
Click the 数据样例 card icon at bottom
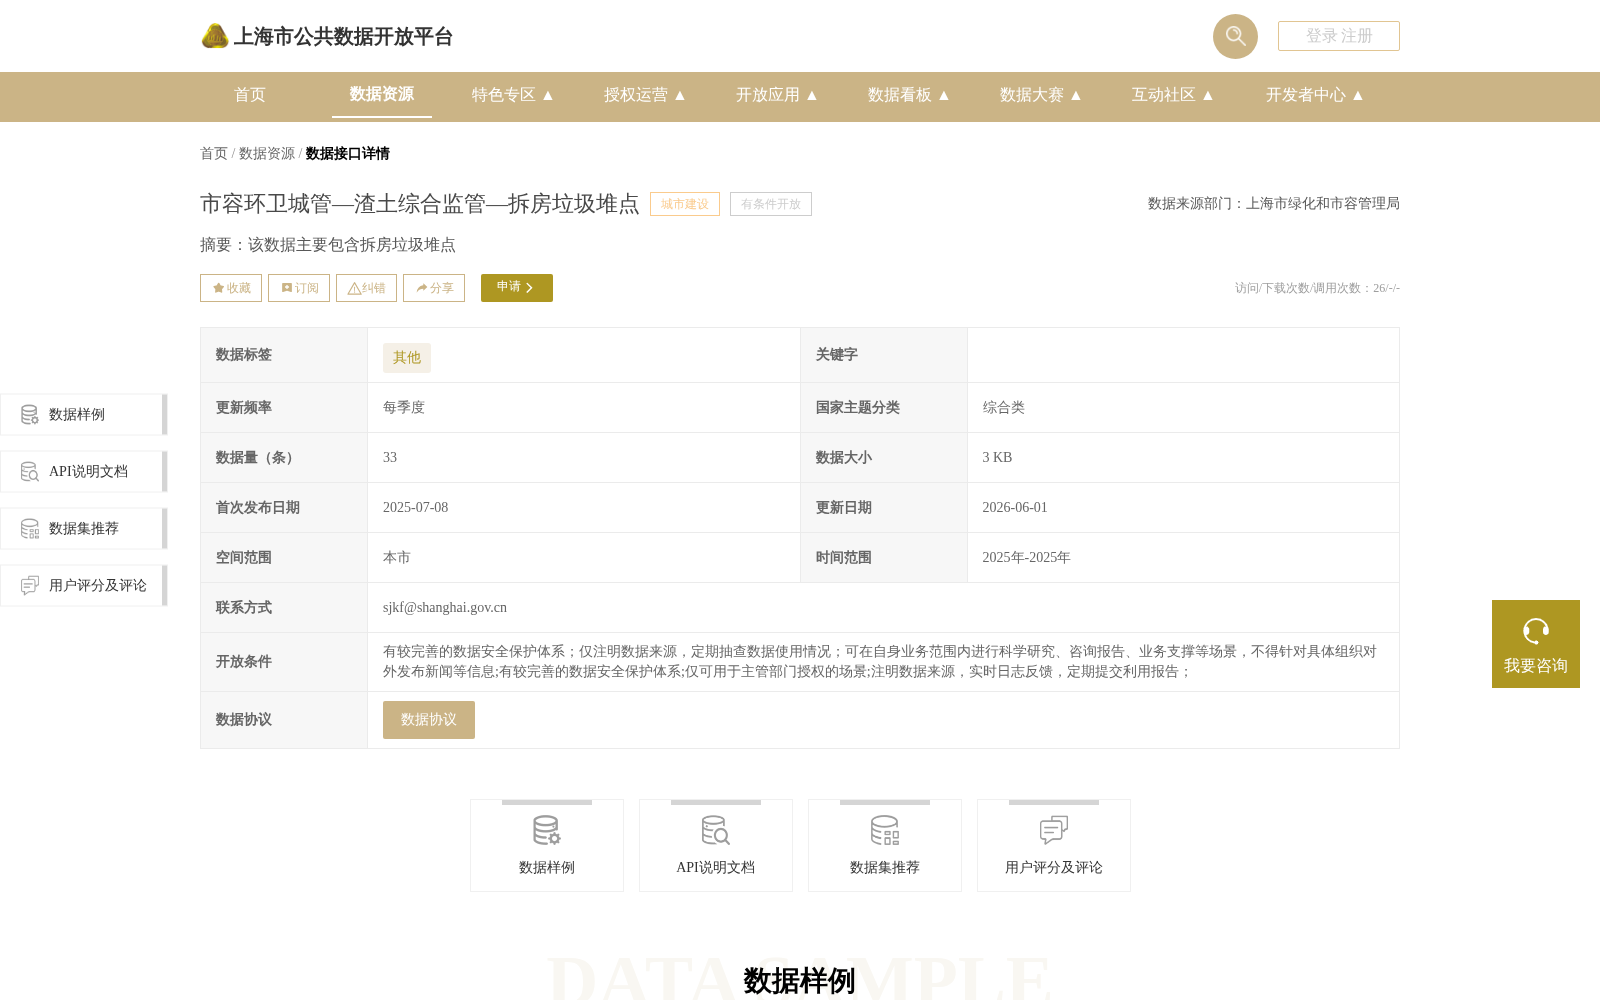coord(547,830)
